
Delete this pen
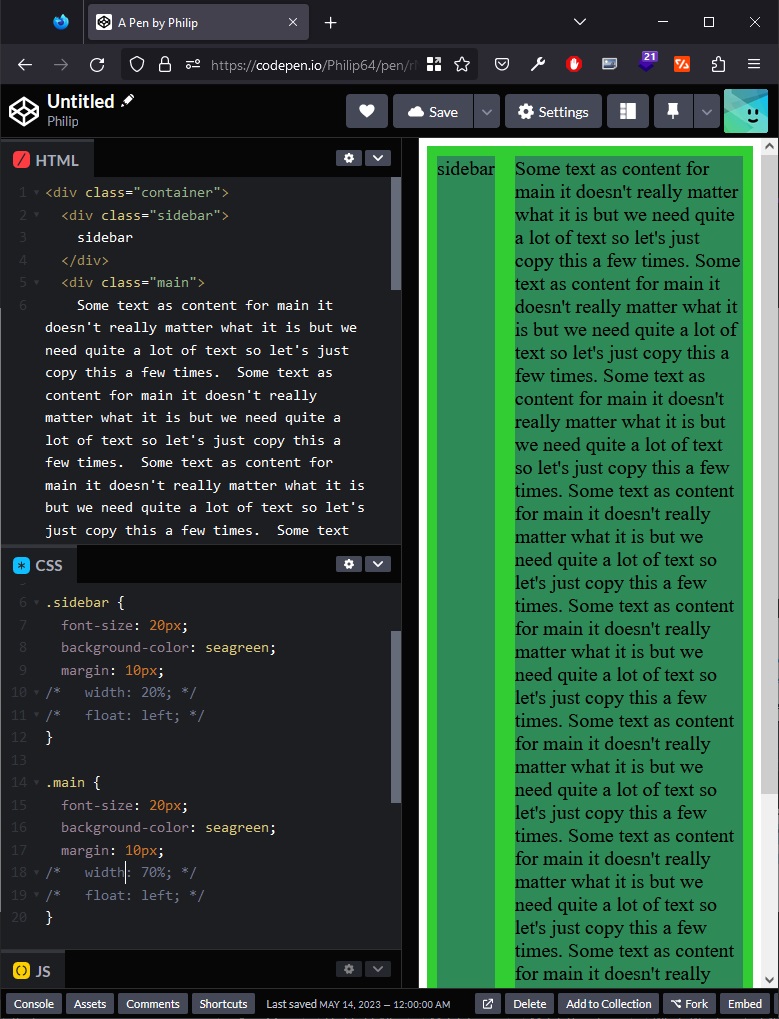pos(530,1004)
